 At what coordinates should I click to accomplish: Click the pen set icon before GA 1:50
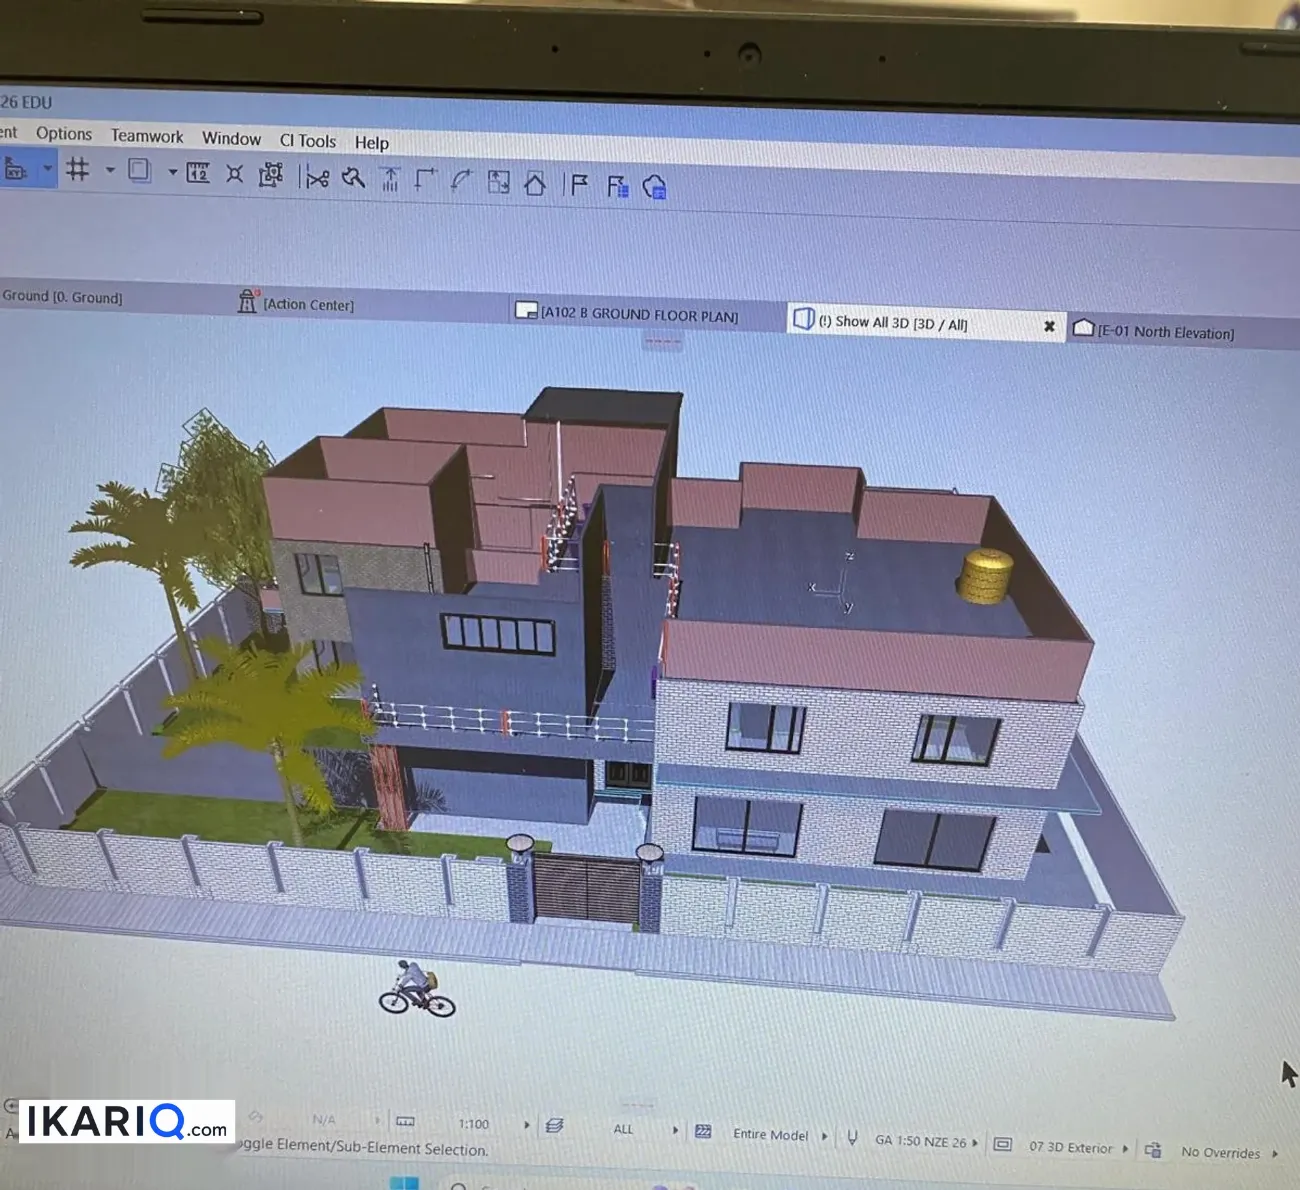(852, 1137)
